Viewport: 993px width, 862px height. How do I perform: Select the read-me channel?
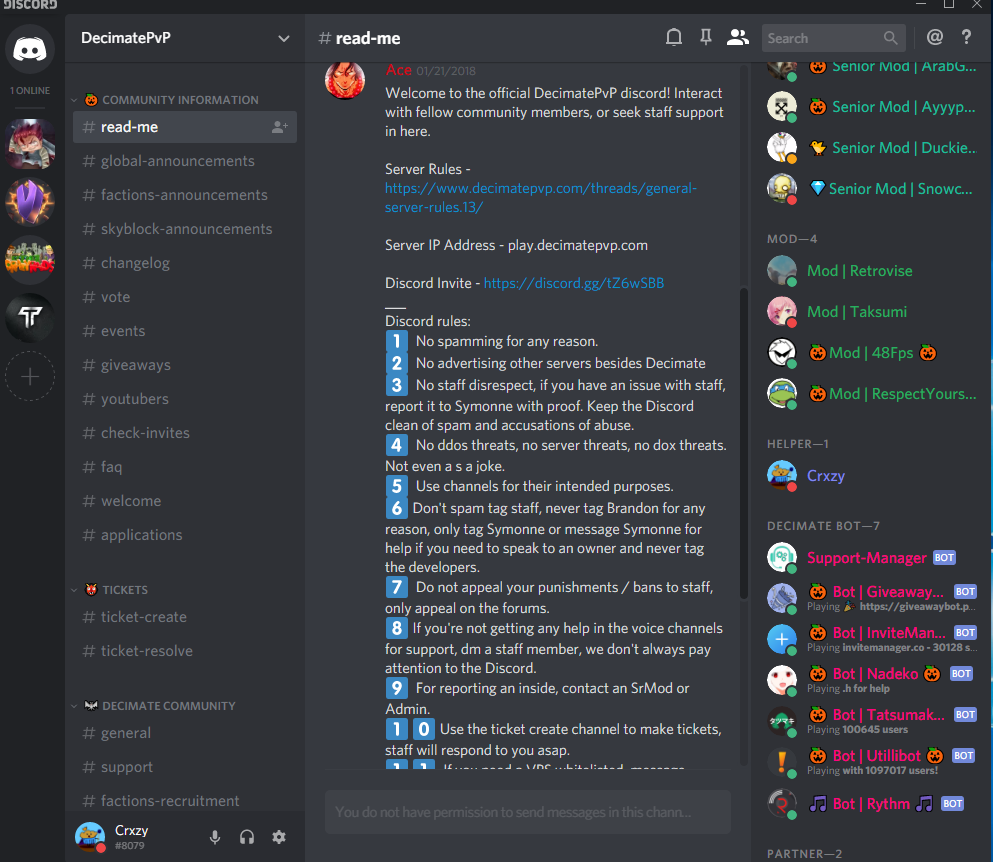click(x=185, y=127)
